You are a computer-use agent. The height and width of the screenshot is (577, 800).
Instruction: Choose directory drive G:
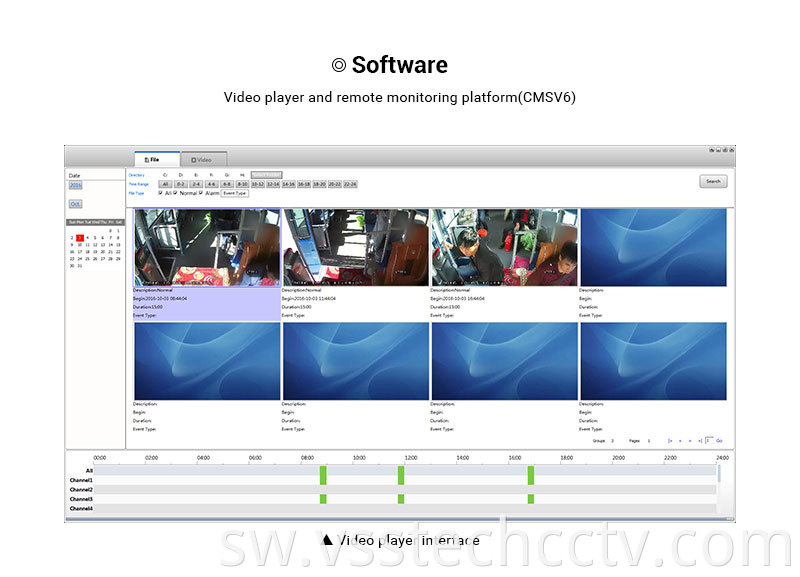click(x=227, y=175)
